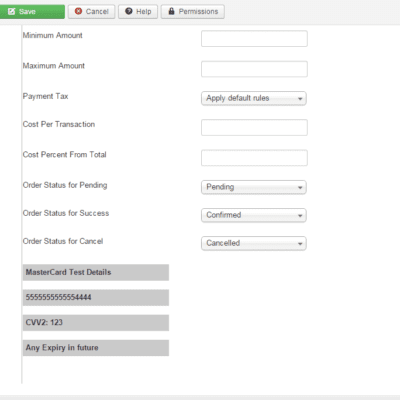Open the Permissions settings button
Viewport: 400px width, 400px height.
(193, 12)
